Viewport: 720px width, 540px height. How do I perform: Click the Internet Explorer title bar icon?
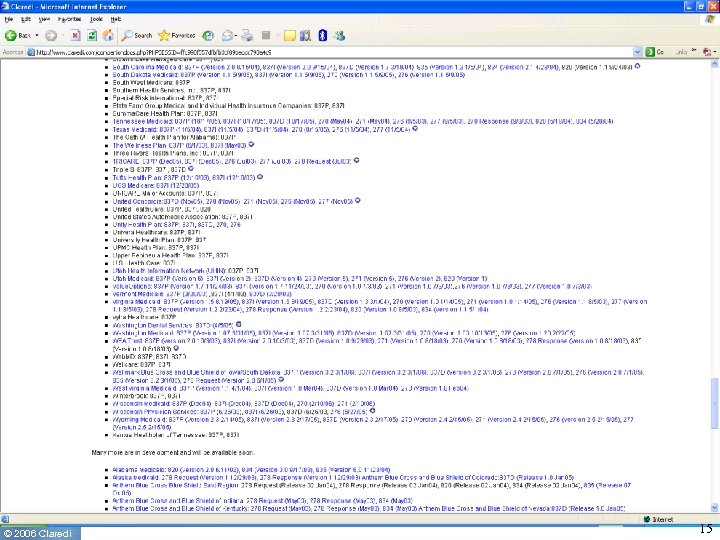[x=5, y=6]
